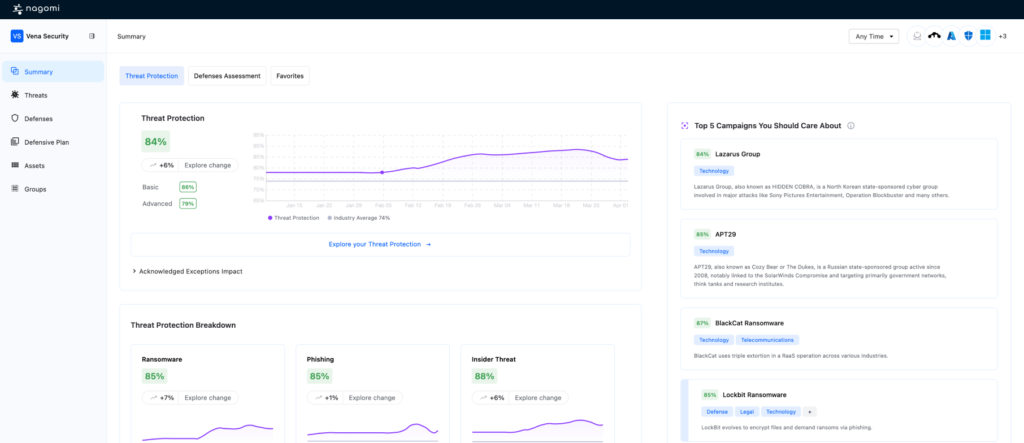Switch to the Defenses Assessment tab
Image resolution: width=1024 pixels, height=443 pixels.
(227, 76)
